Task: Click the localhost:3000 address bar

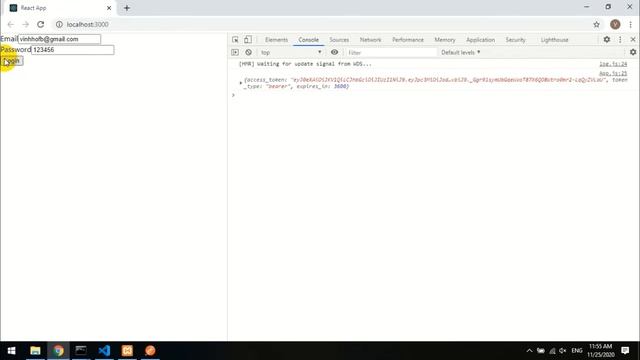Action: pos(322,24)
